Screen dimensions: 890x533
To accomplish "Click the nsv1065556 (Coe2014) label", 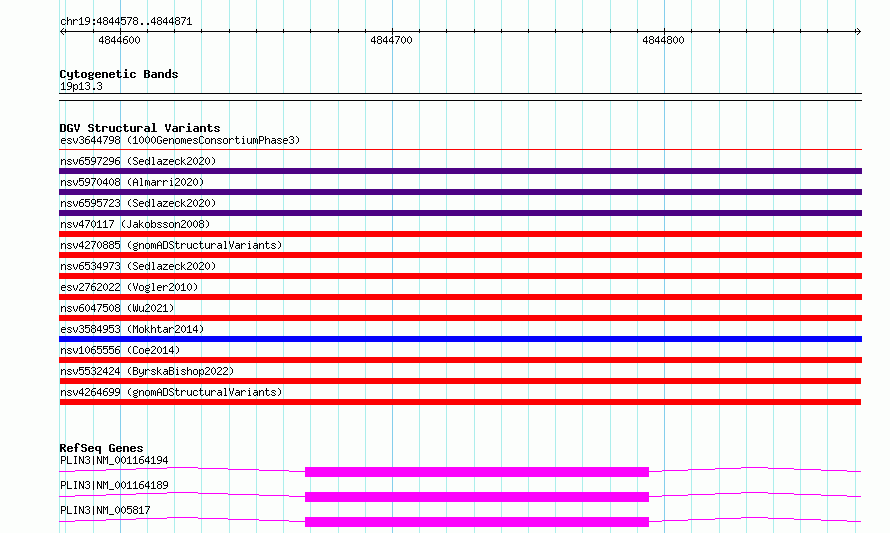I will point(120,350).
